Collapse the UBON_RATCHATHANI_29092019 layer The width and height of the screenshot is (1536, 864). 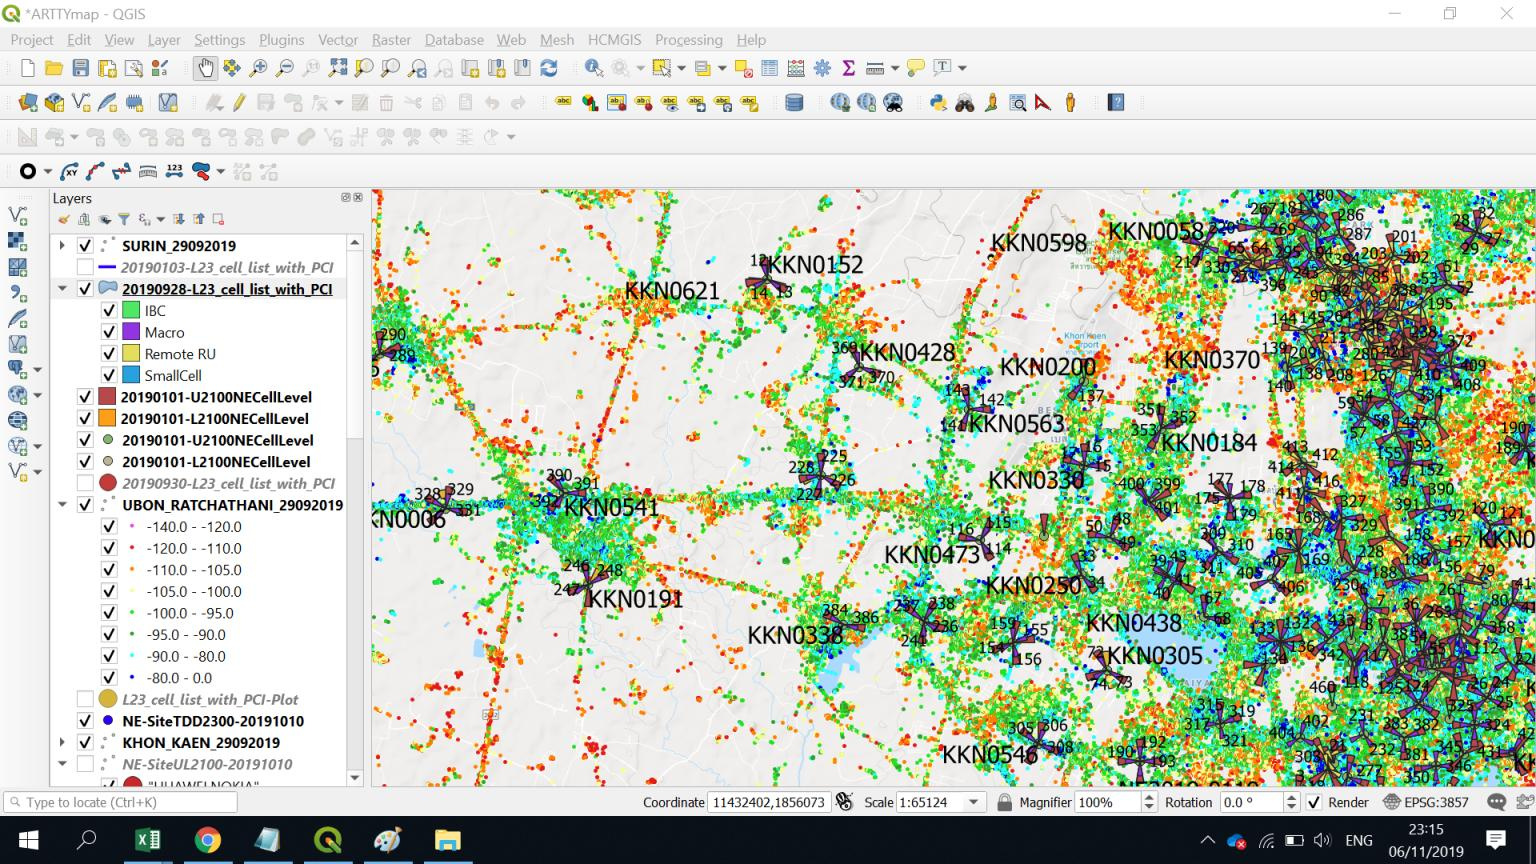coord(62,505)
